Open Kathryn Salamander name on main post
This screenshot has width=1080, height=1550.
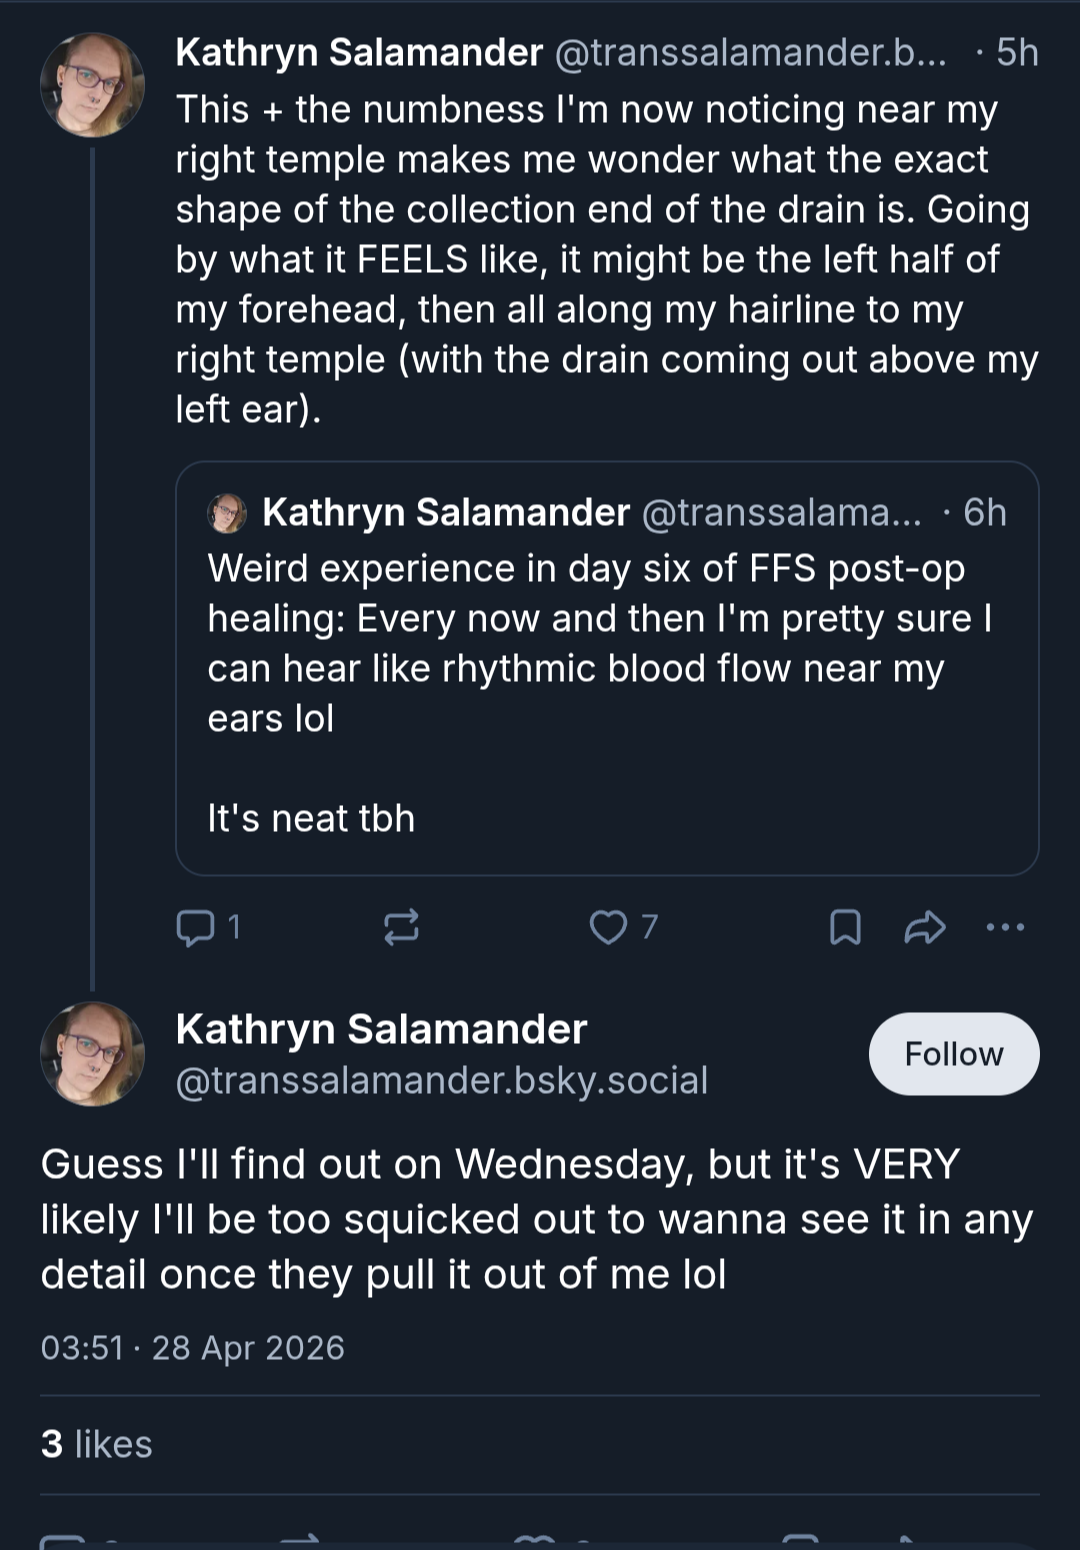[x=381, y=1029]
